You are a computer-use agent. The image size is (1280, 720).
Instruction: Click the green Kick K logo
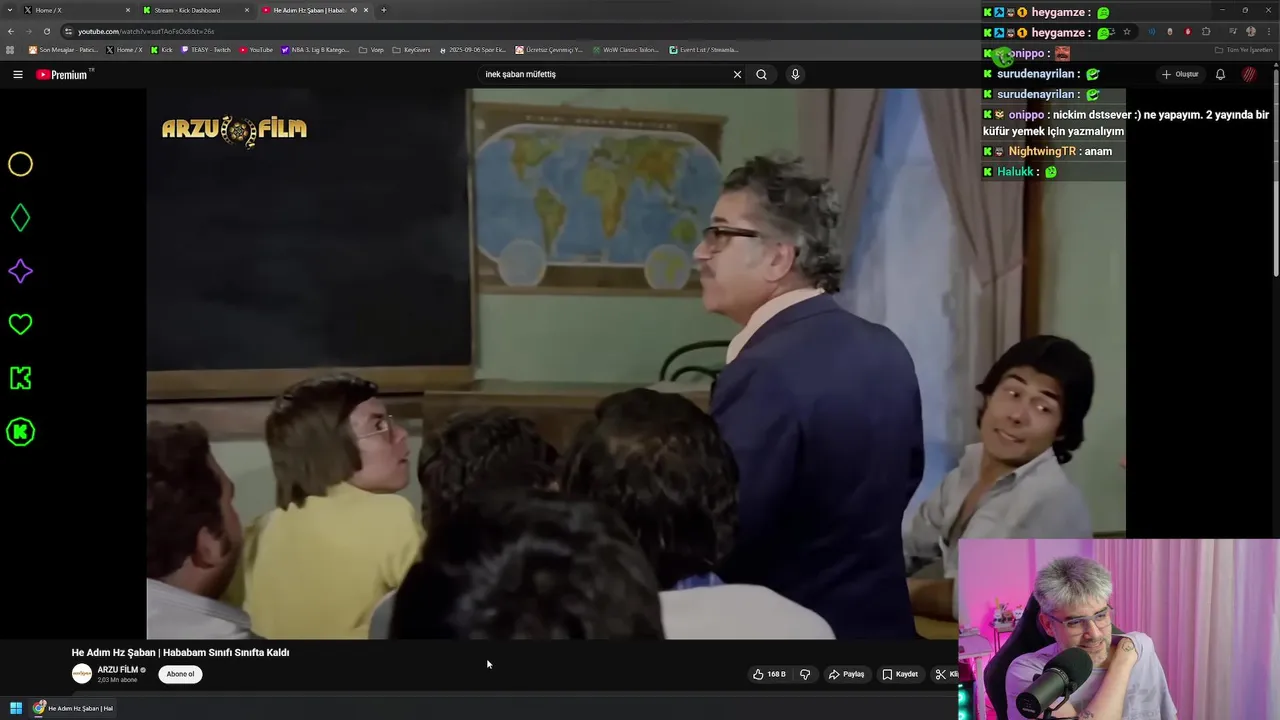click(20, 378)
